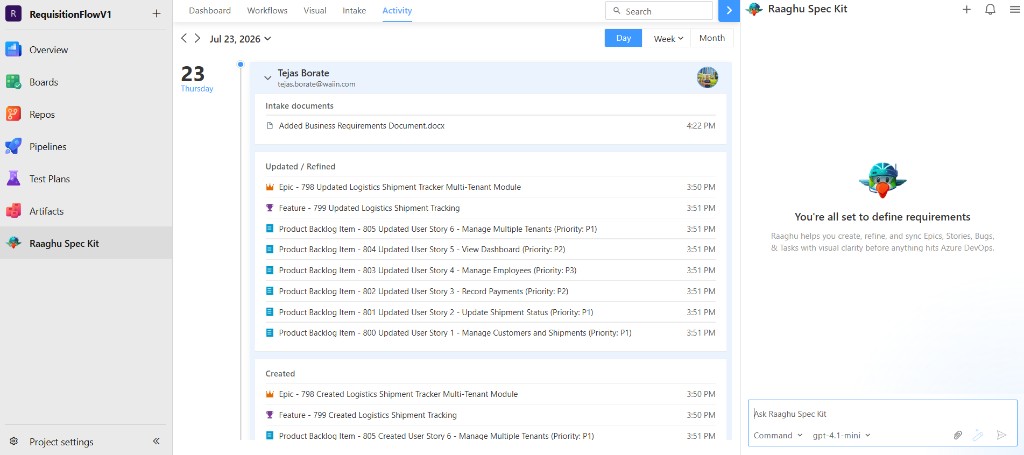Click the document icon for Added Business Requirements
This screenshot has width=1024, height=455.
[269, 125]
